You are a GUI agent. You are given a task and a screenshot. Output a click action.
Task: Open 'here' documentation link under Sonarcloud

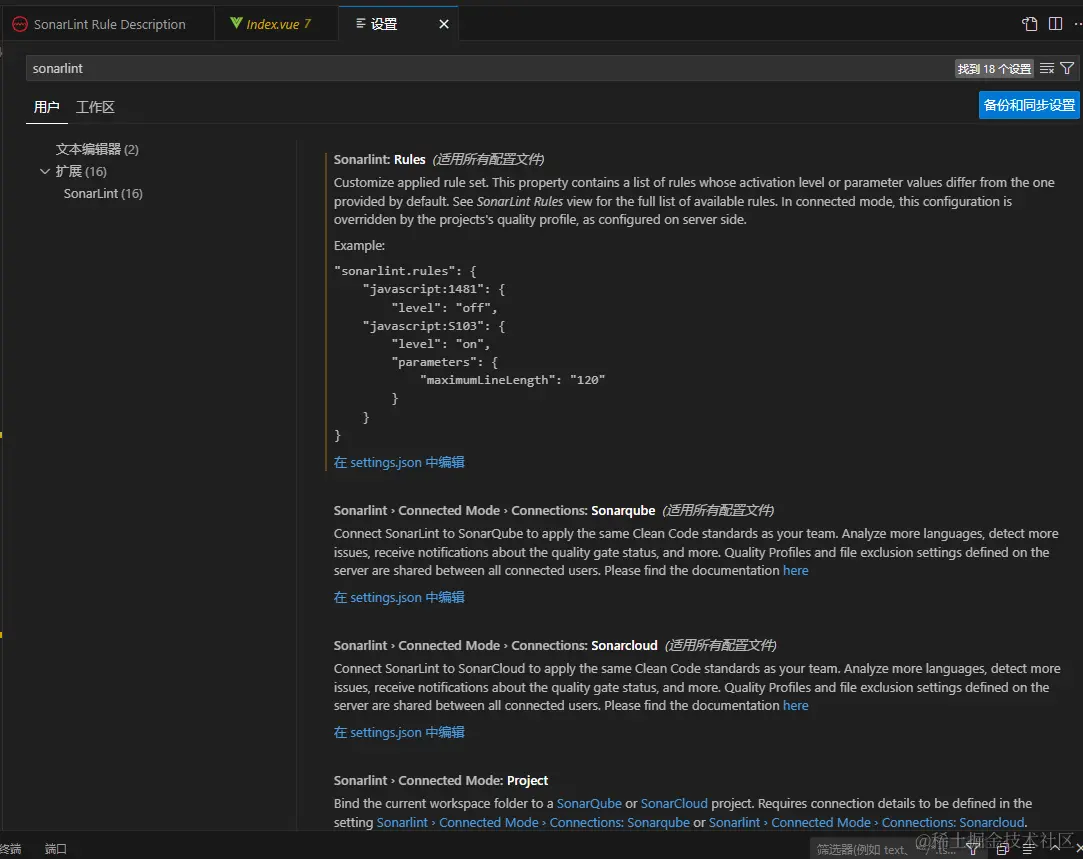pyautogui.click(x=796, y=705)
